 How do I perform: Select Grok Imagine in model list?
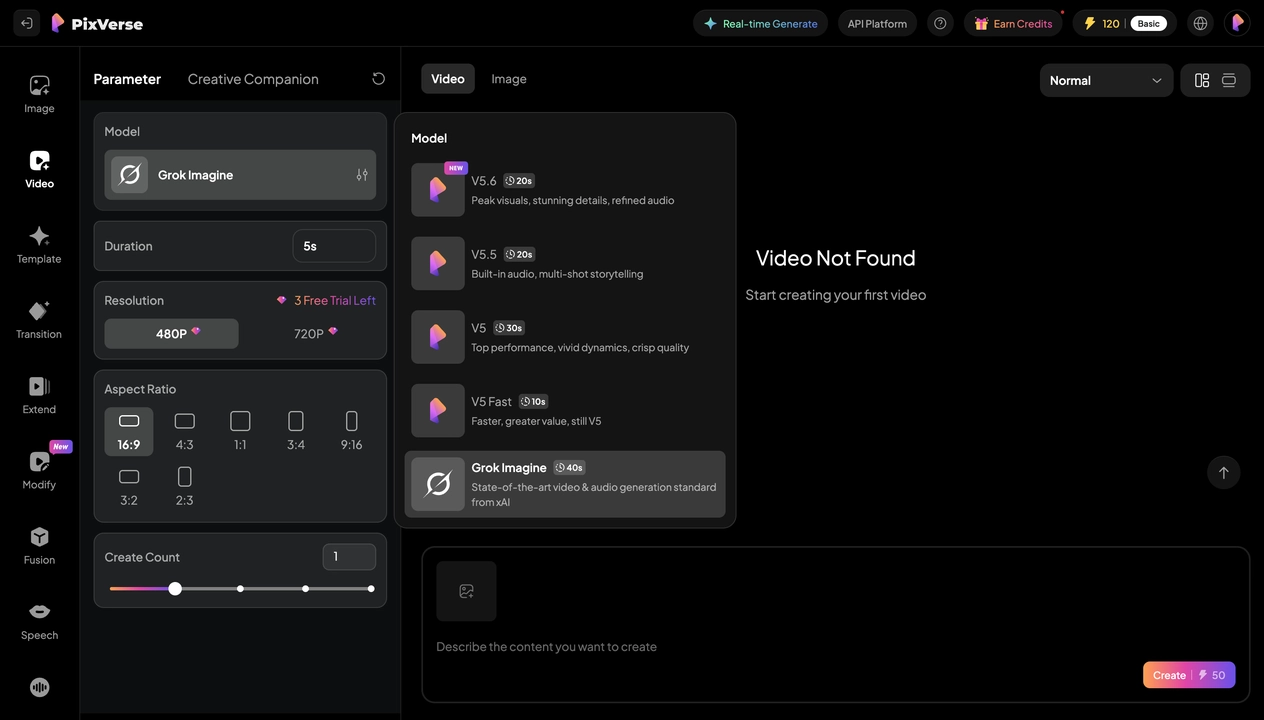[x=565, y=484]
